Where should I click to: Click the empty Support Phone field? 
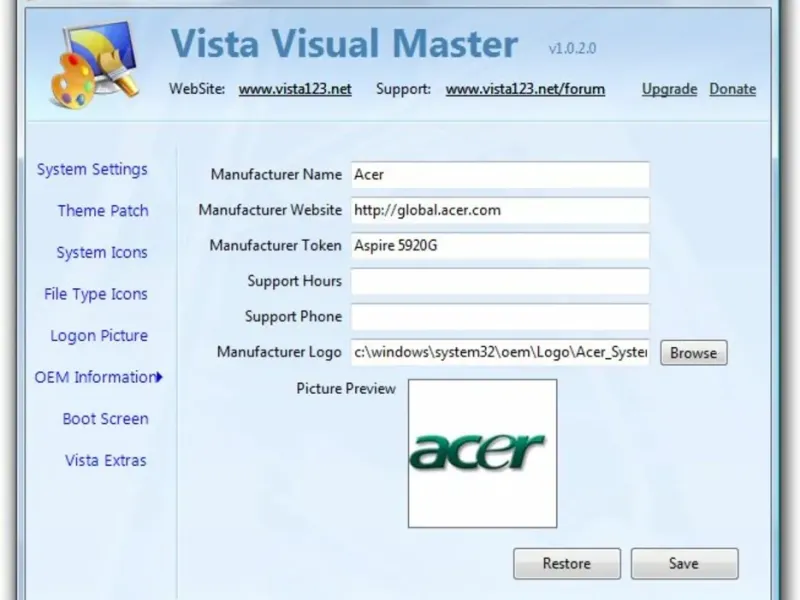500,317
